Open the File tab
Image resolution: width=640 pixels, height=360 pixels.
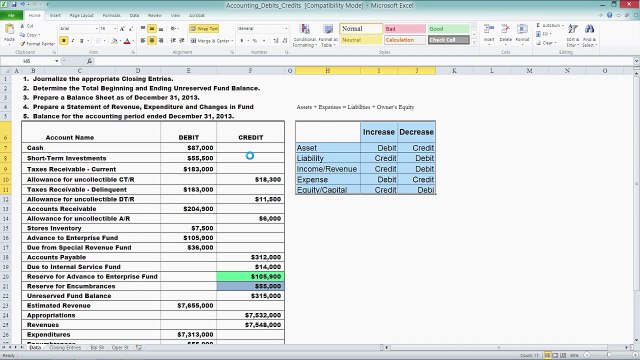pos(11,16)
